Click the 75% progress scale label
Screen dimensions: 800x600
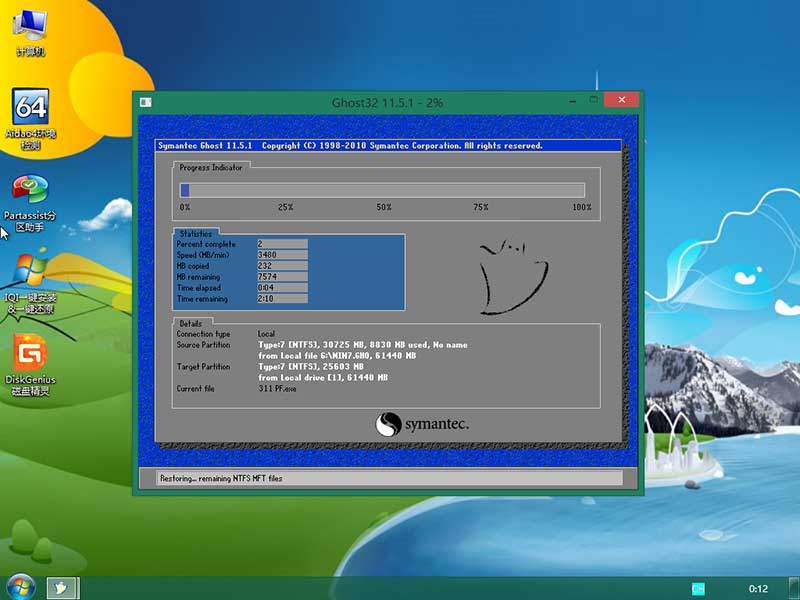point(481,207)
